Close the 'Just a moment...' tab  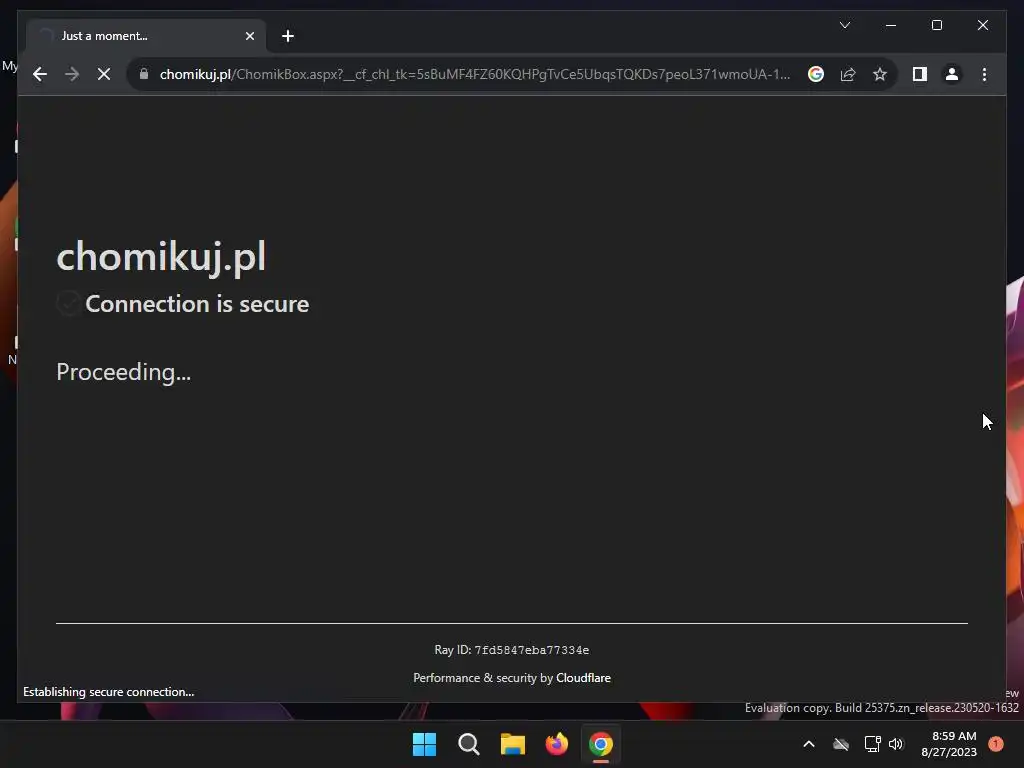249,36
